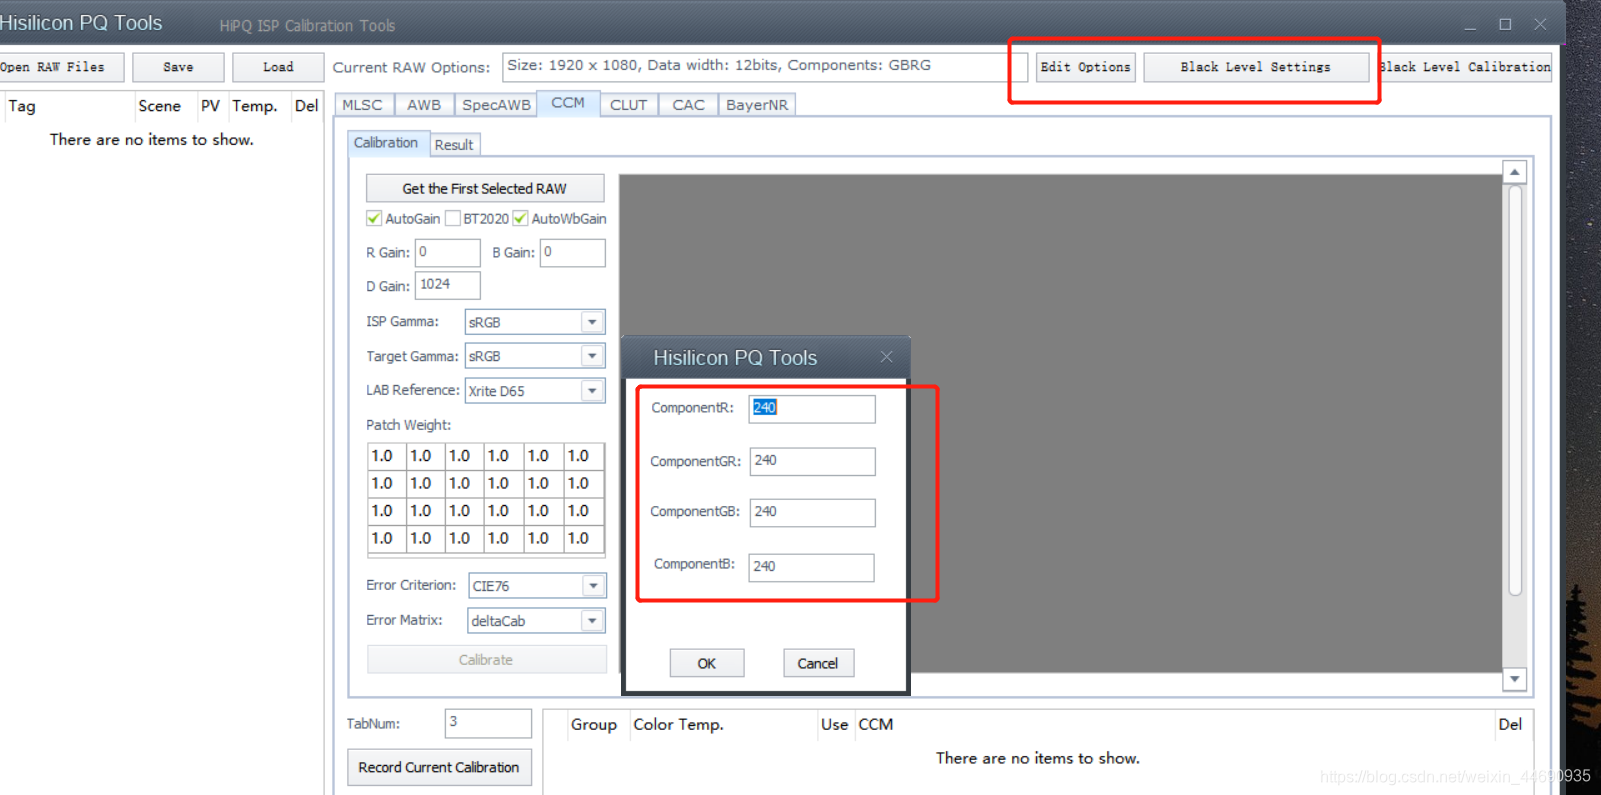
Task: Switch to the CLUT tab
Action: click(x=629, y=104)
